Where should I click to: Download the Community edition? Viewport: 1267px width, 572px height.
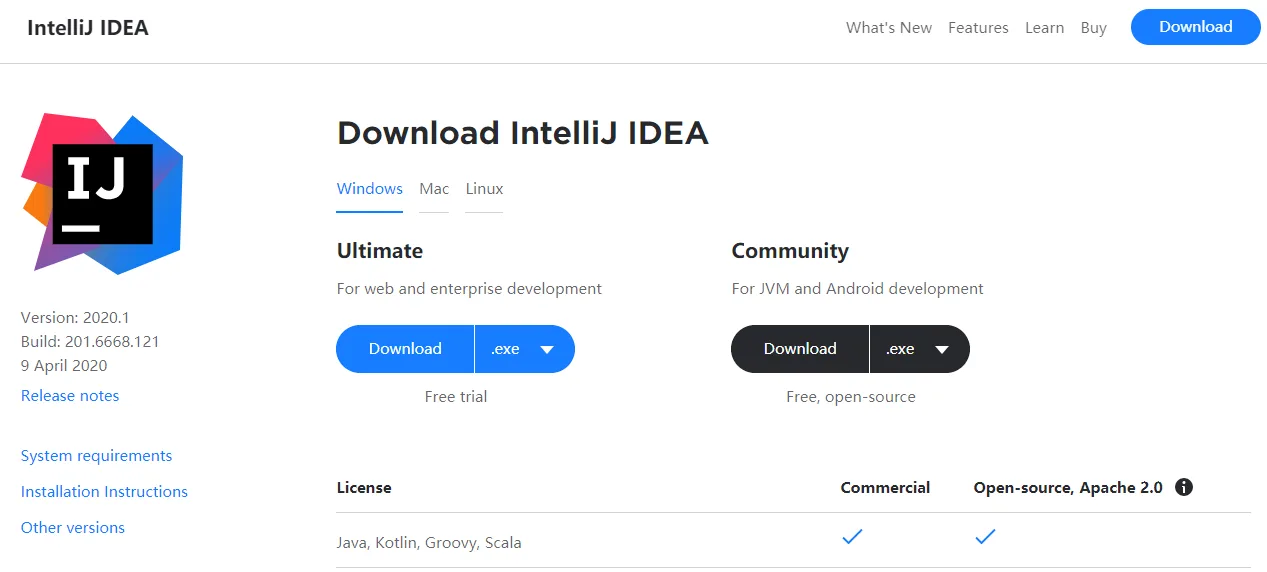pyautogui.click(x=800, y=349)
